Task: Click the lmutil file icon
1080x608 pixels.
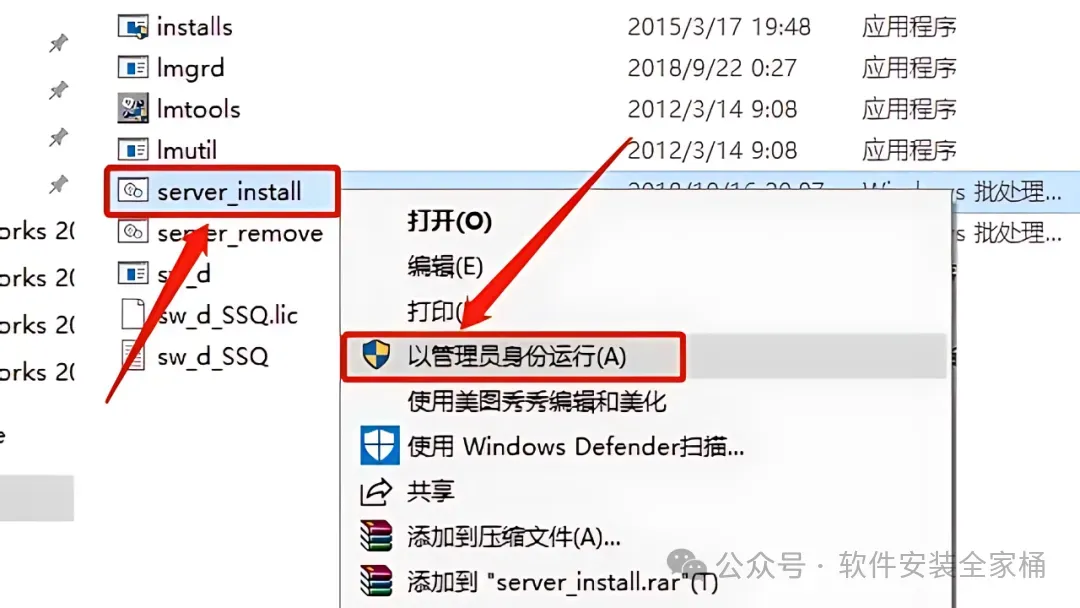Action: tap(133, 149)
